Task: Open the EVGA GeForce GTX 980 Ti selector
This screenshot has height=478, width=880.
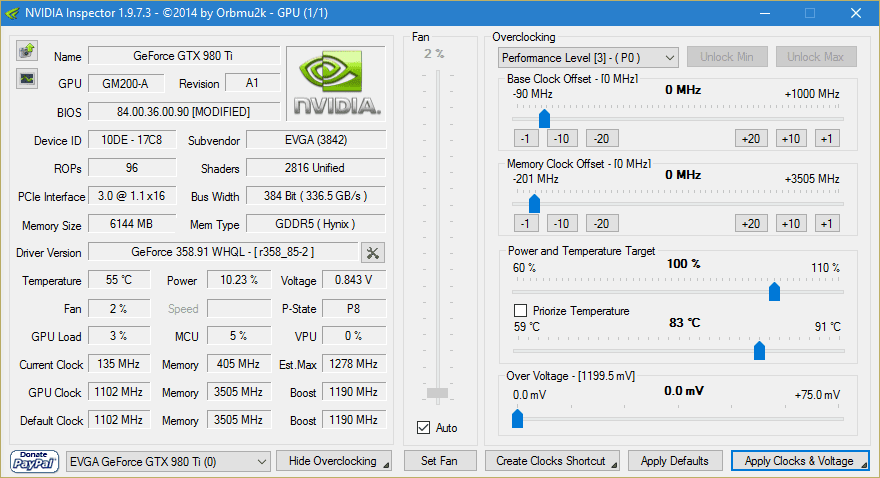Action: 168,462
